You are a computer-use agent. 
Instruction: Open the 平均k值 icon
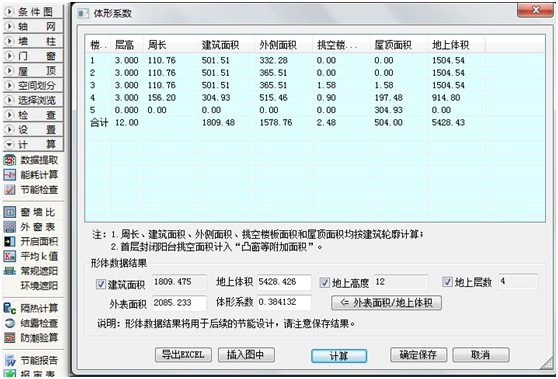click(x=10, y=256)
